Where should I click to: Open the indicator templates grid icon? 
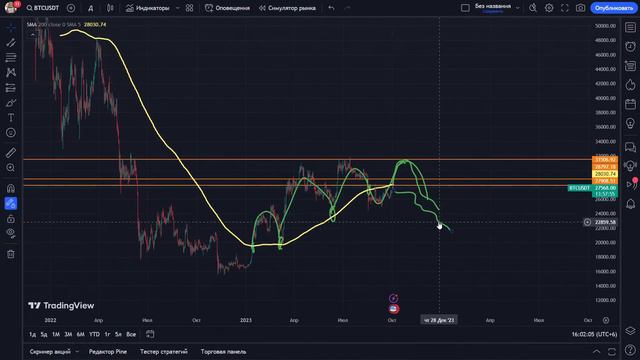(x=189, y=8)
